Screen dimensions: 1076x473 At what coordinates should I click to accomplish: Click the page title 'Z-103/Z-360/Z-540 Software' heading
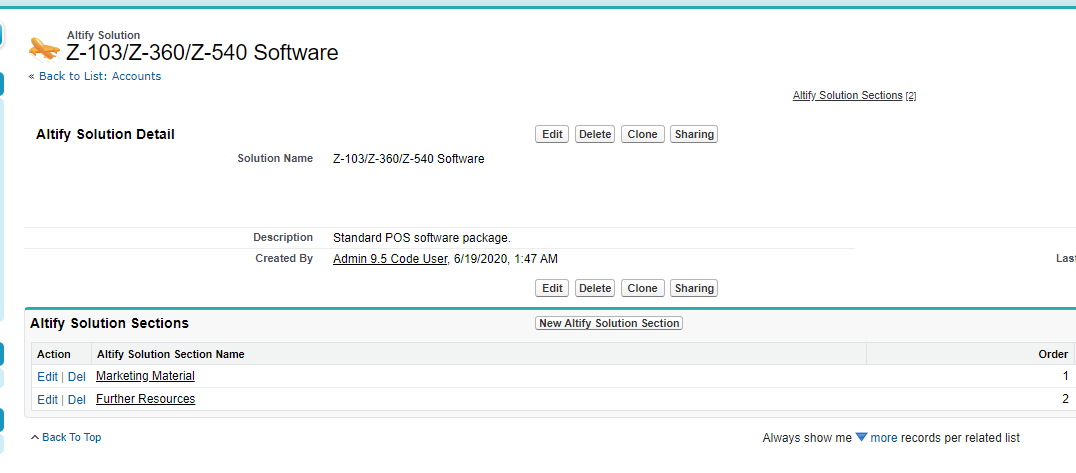(202, 52)
